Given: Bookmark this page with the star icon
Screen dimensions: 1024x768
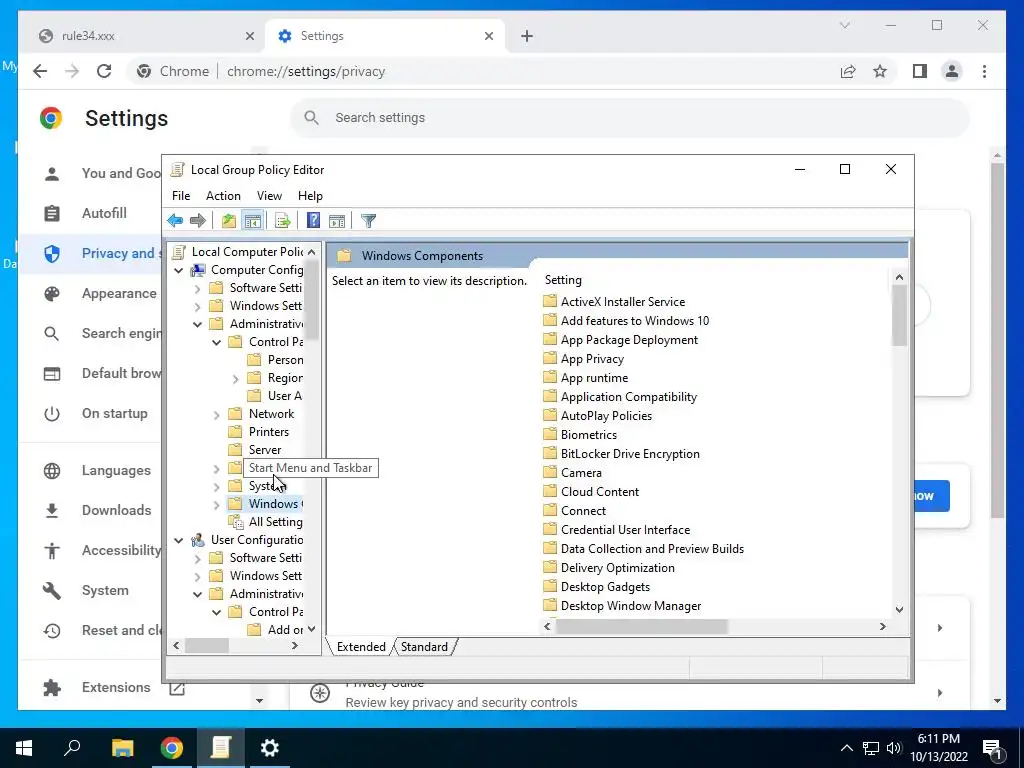Looking at the screenshot, I should pos(880,71).
